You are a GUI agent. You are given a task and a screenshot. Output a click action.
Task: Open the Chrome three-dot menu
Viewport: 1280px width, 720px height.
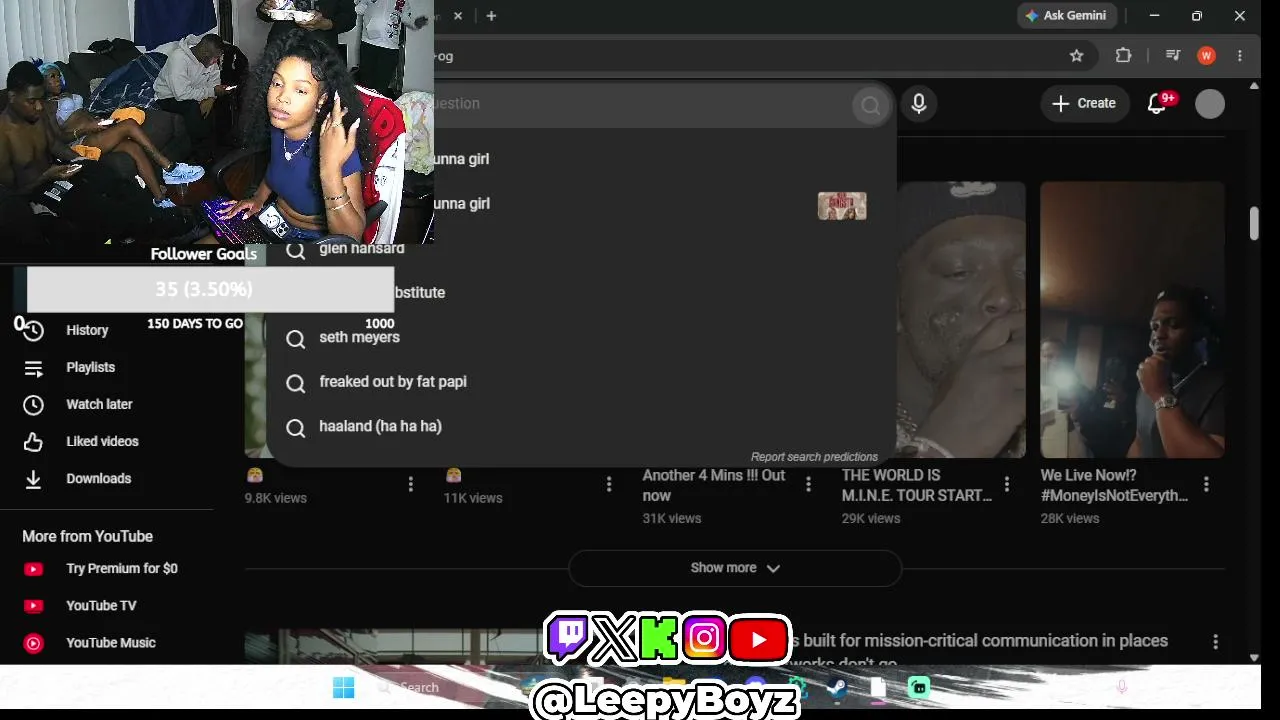(1240, 56)
